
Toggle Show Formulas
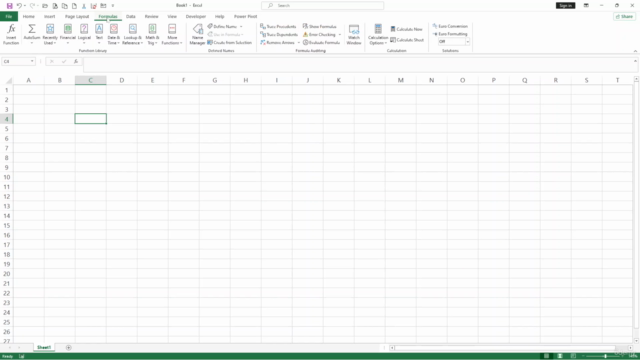(320, 27)
